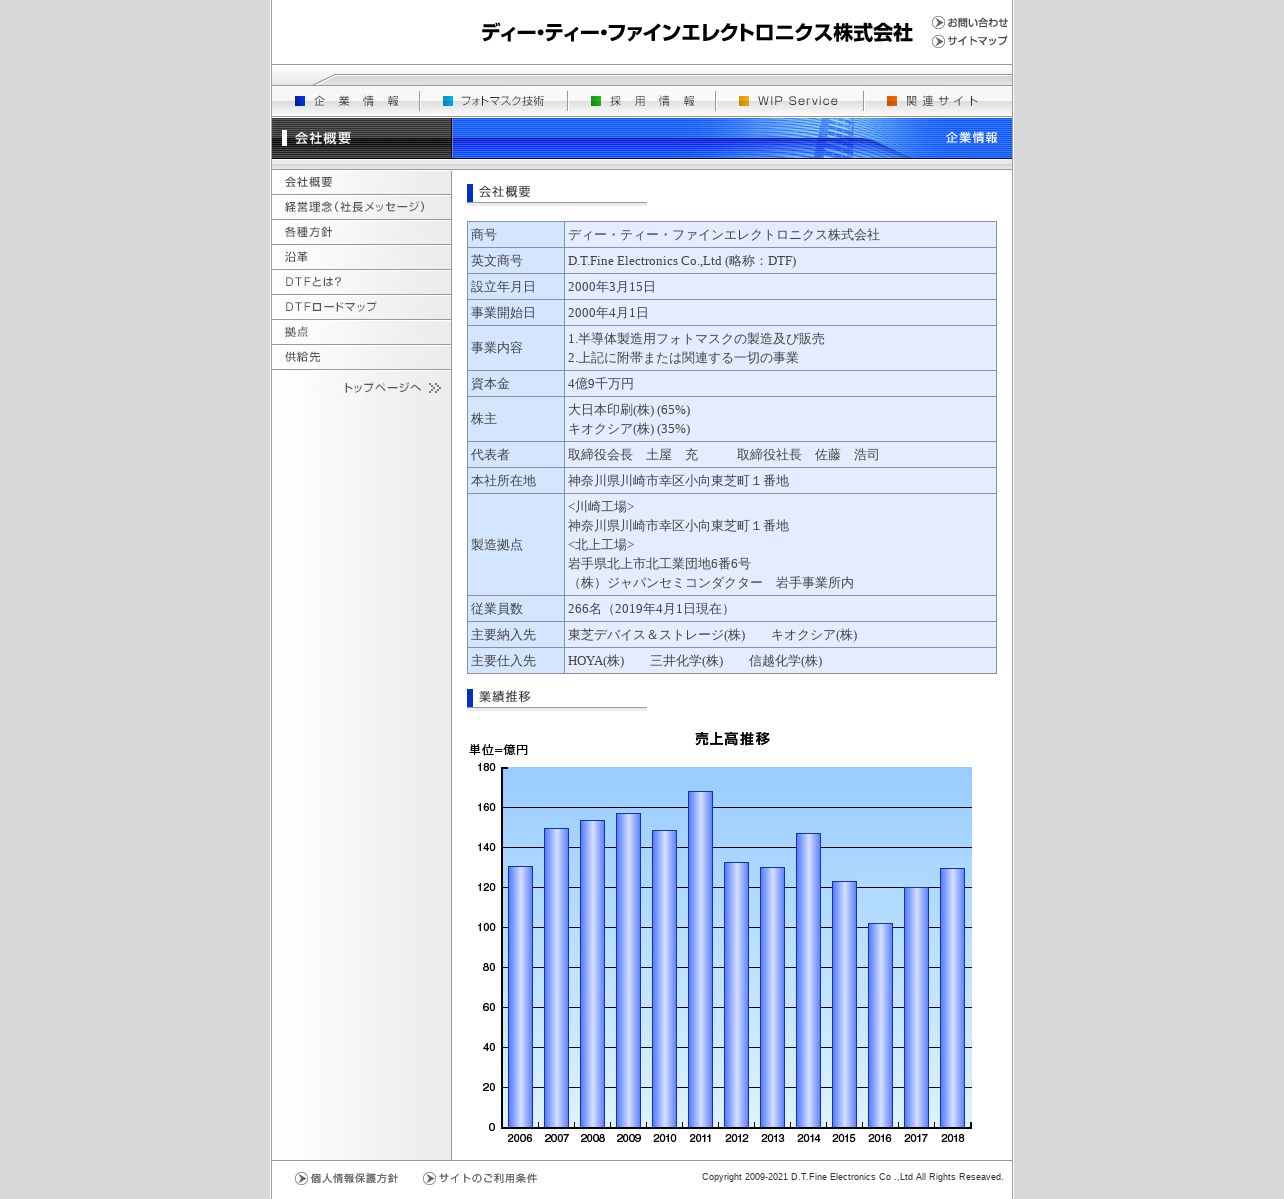Viewport: 1284px width, 1199px height.
Task: Click the arrow icon beside 個人情報保護方針
Action: click(x=301, y=1178)
